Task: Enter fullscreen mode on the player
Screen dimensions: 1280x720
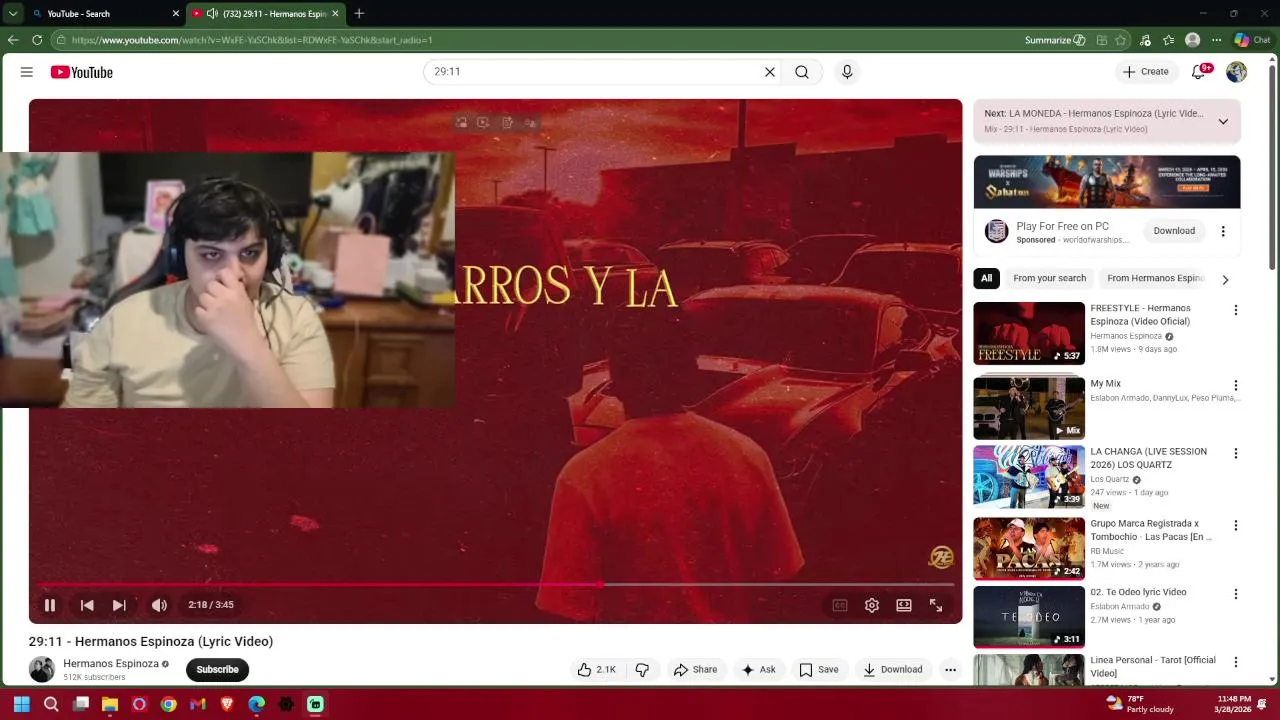Action: coord(936,605)
